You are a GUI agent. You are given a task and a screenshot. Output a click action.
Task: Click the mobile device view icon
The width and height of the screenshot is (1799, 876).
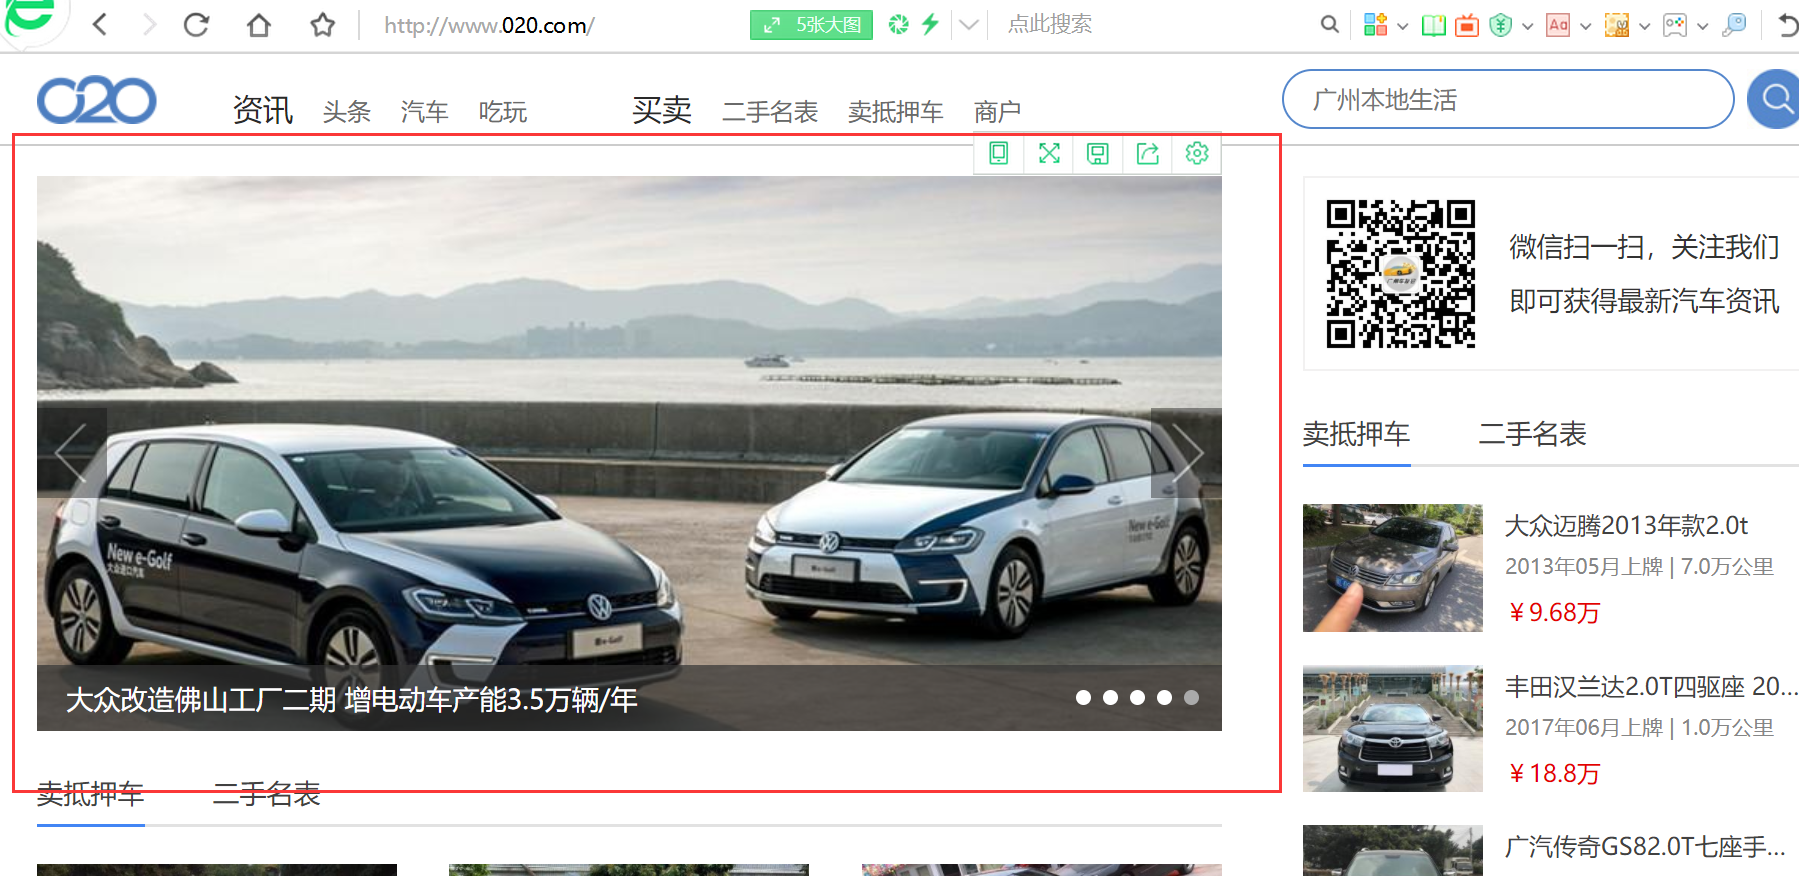998,153
